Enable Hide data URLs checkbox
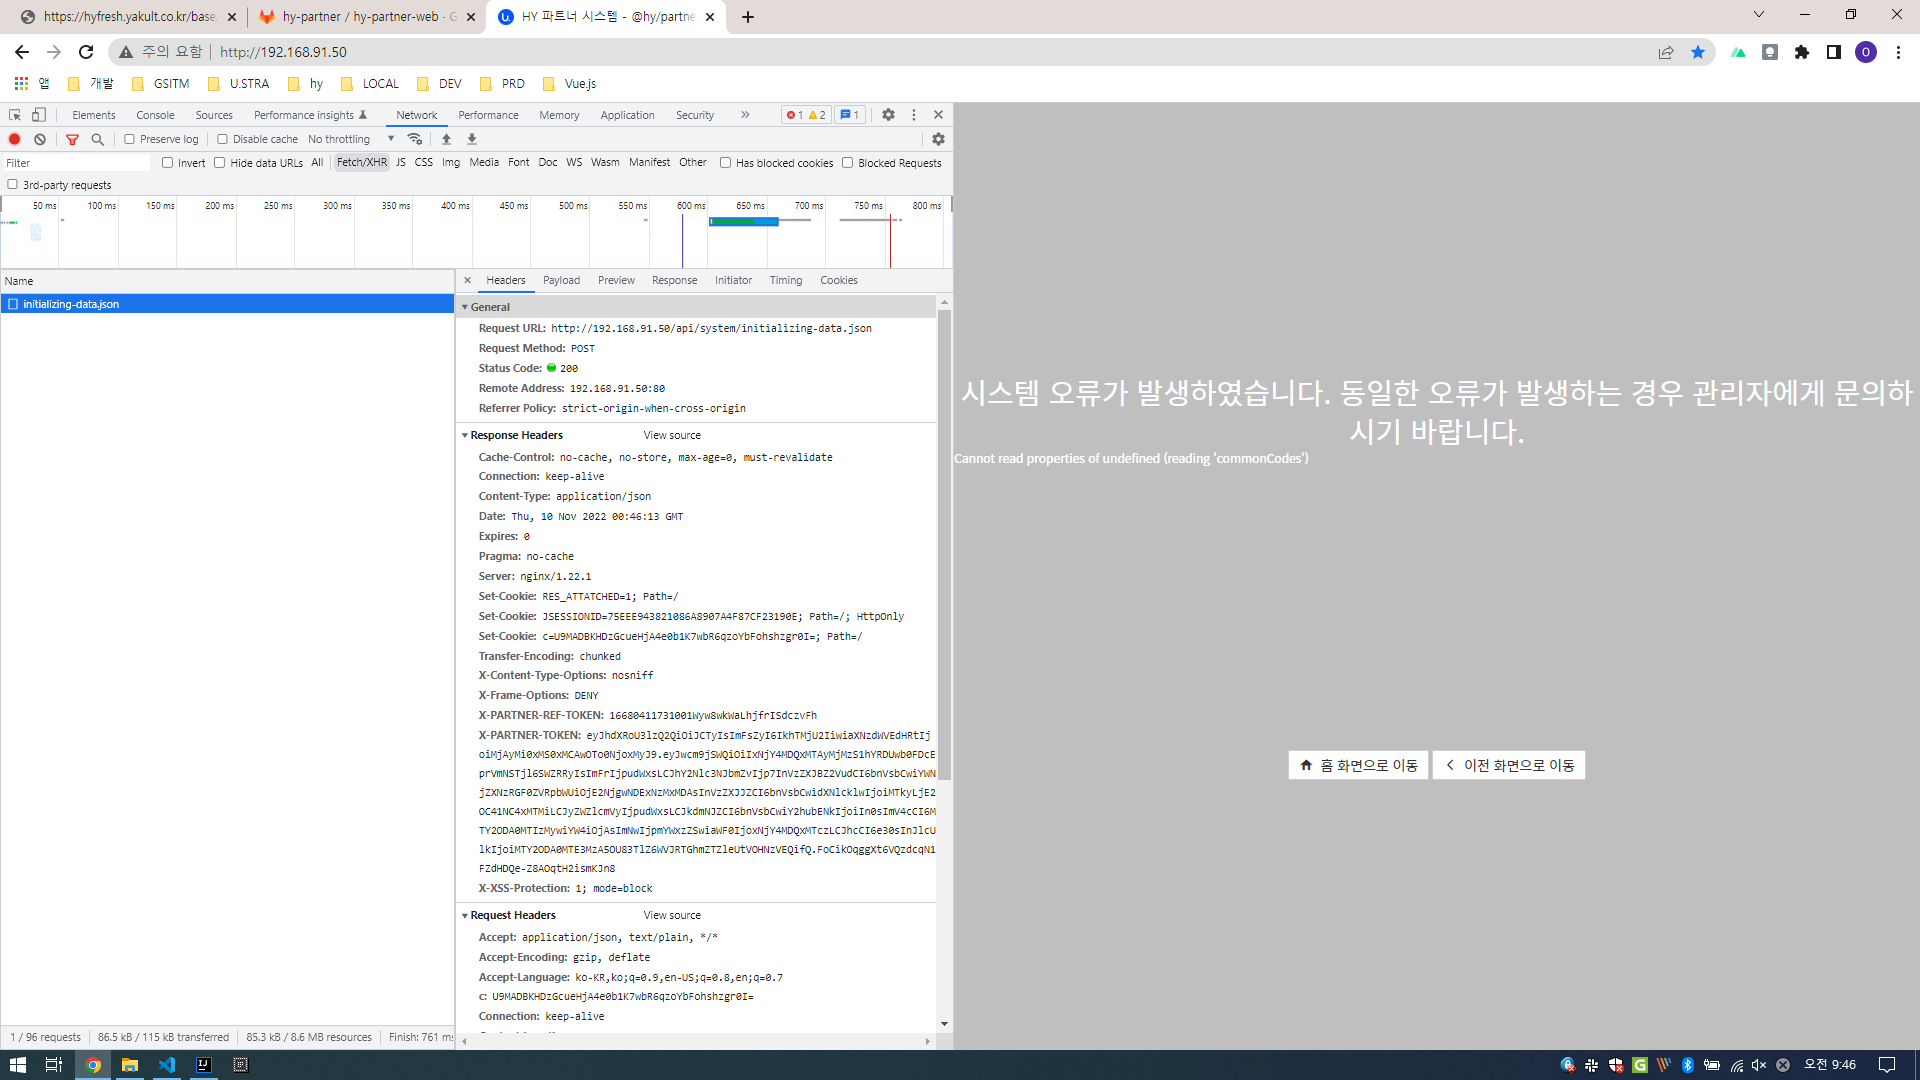The width and height of the screenshot is (1920, 1080). click(219, 163)
